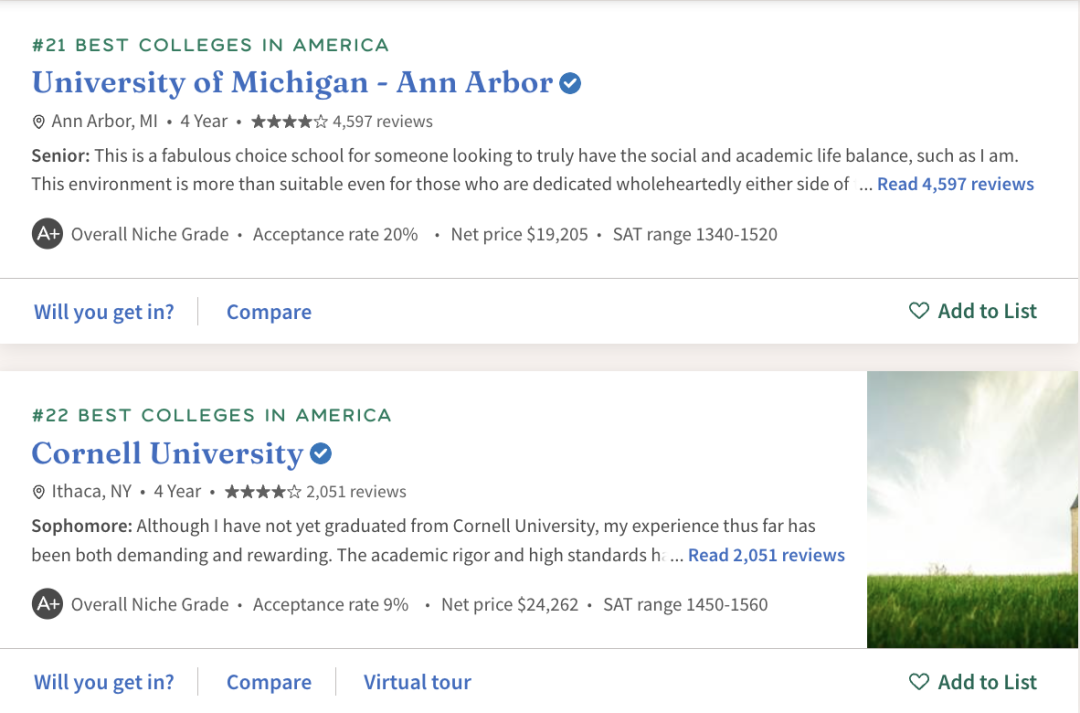Open University of Michigan - Ann Arbor page
Viewport: 1080px width, 713px height.
coord(292,82)
